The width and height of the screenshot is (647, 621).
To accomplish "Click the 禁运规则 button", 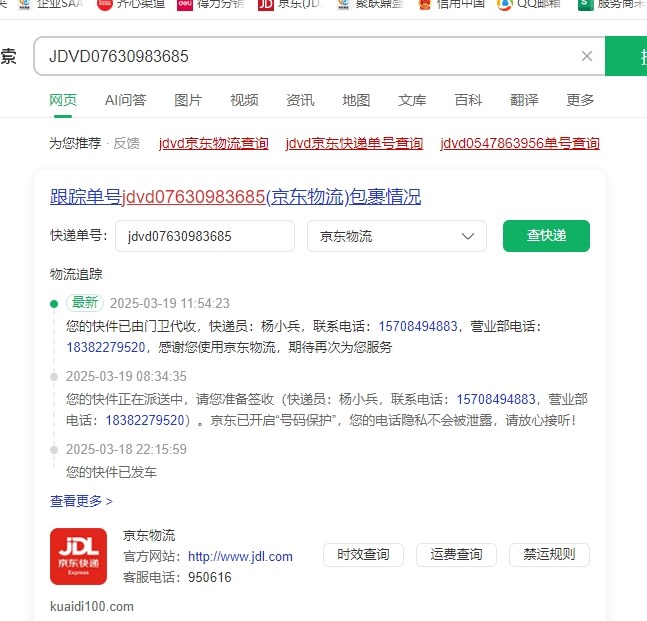I will tap(549, 555).
